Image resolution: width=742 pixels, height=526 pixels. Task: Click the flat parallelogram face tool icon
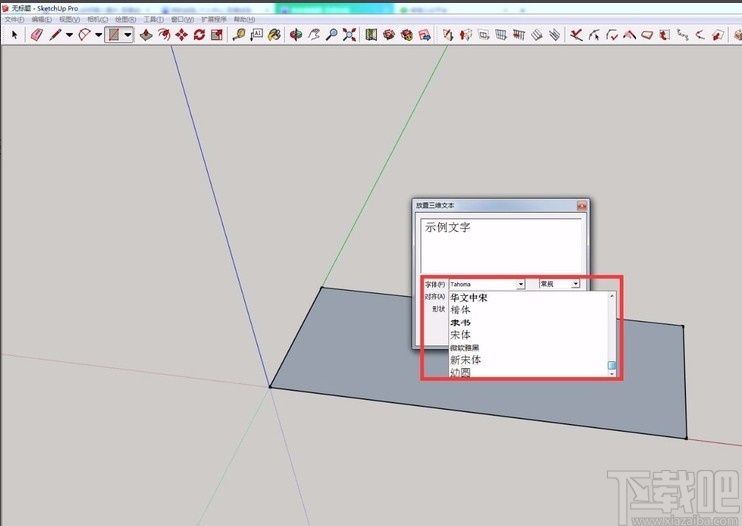647,35
